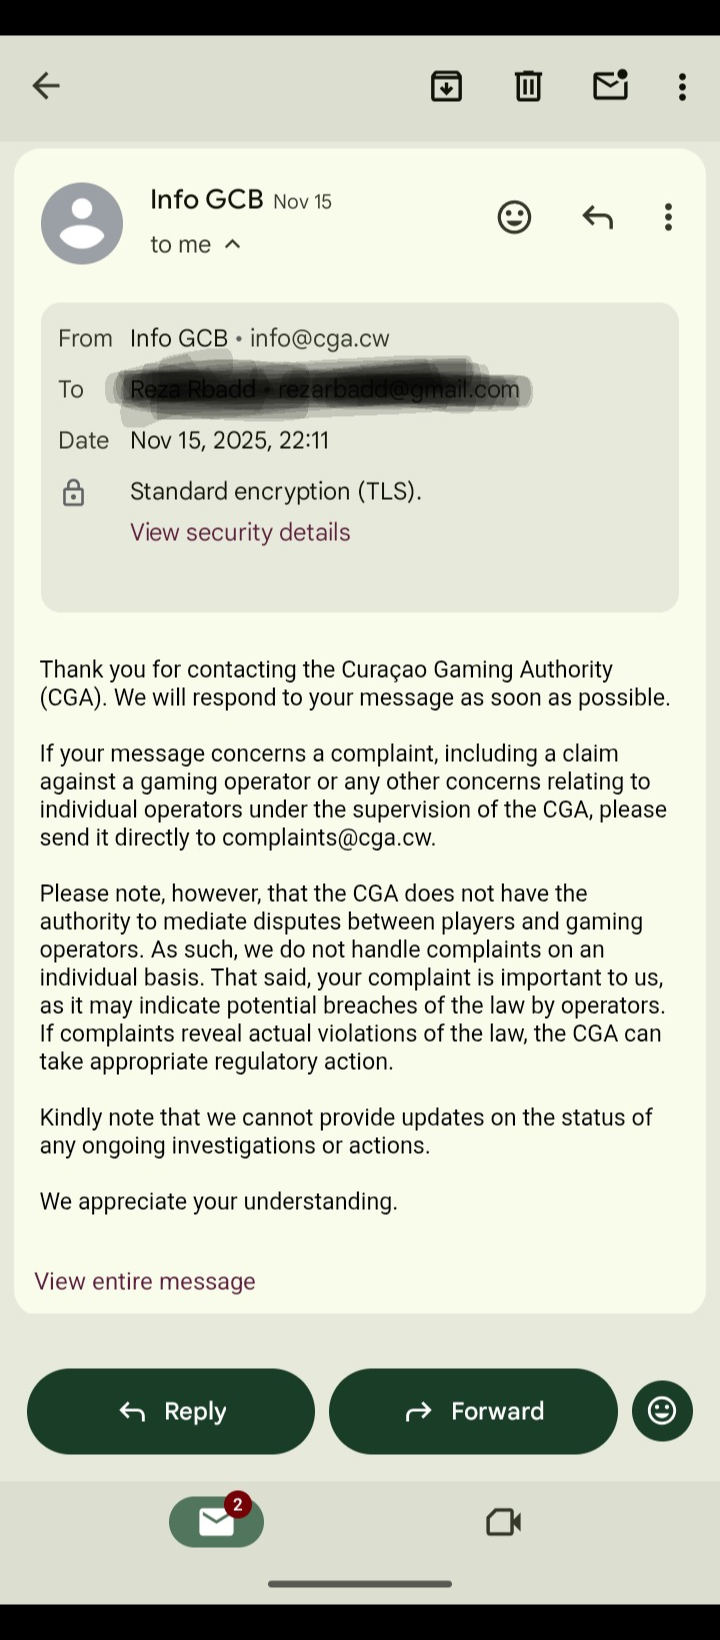Tap the back arrow to leave email
This screenshot has width=720, height=1640.
(46, 86)
